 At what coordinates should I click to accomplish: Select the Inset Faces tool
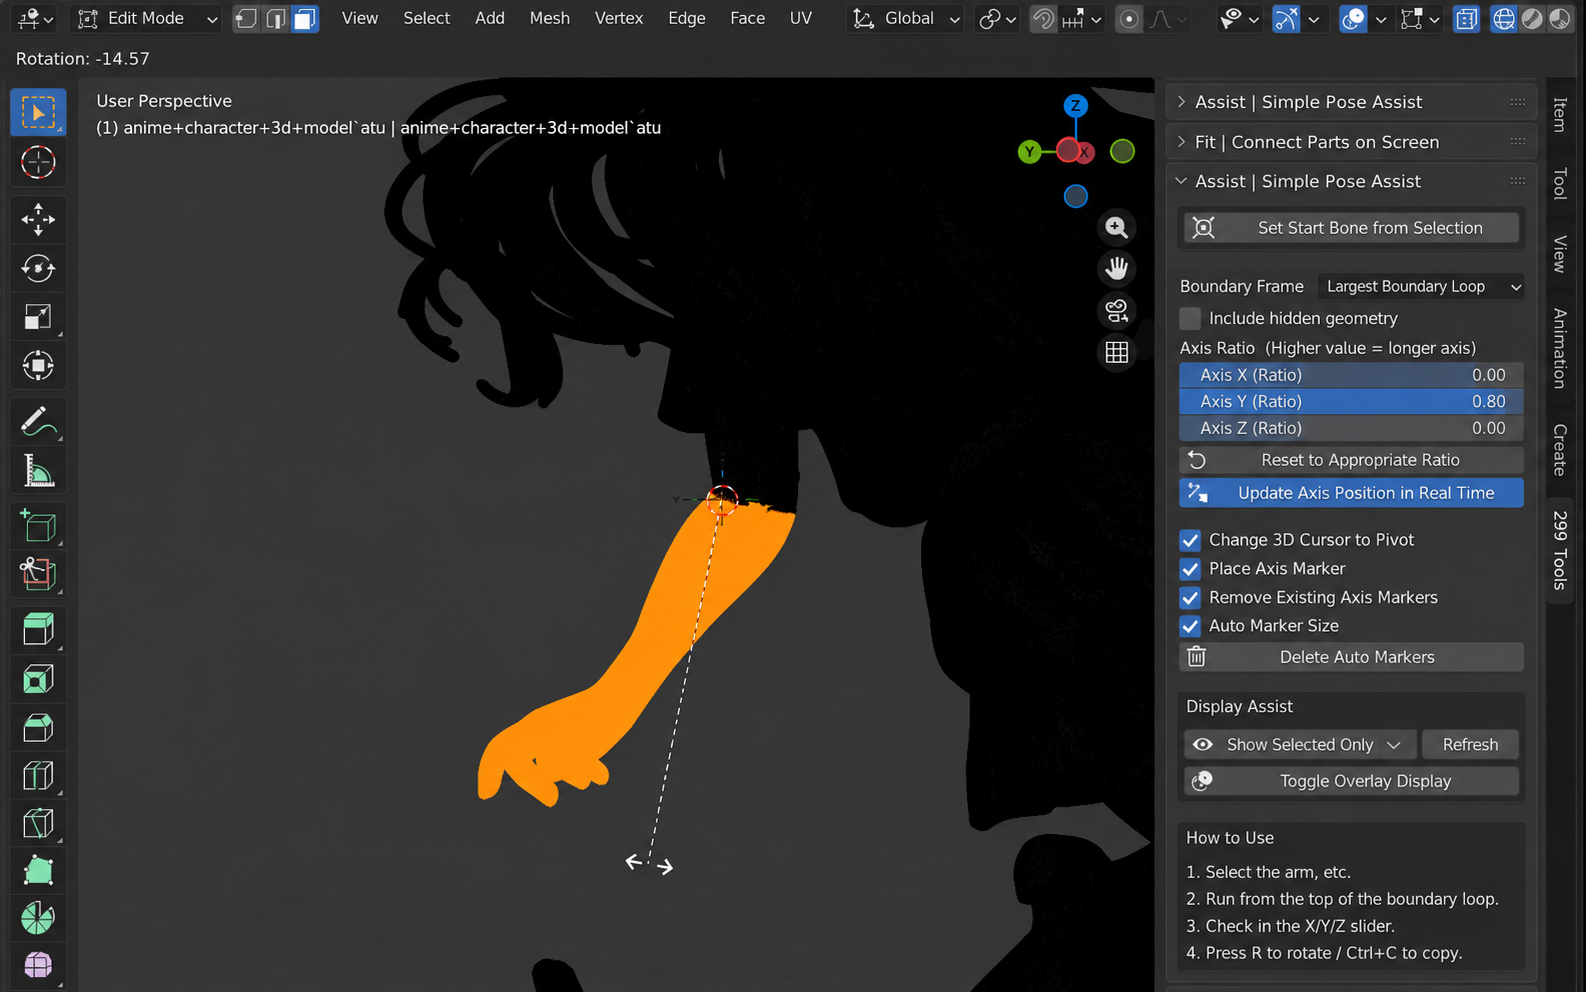38,679
